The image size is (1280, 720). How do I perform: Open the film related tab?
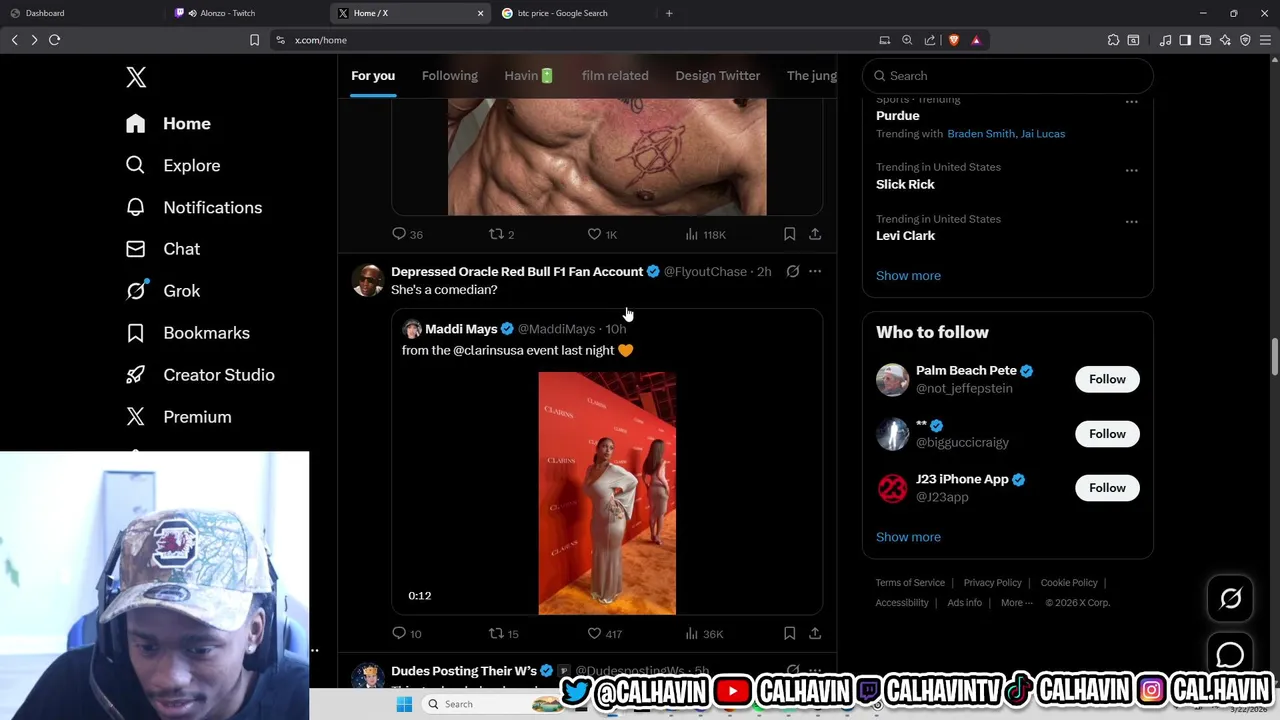[x=615, y=76]
